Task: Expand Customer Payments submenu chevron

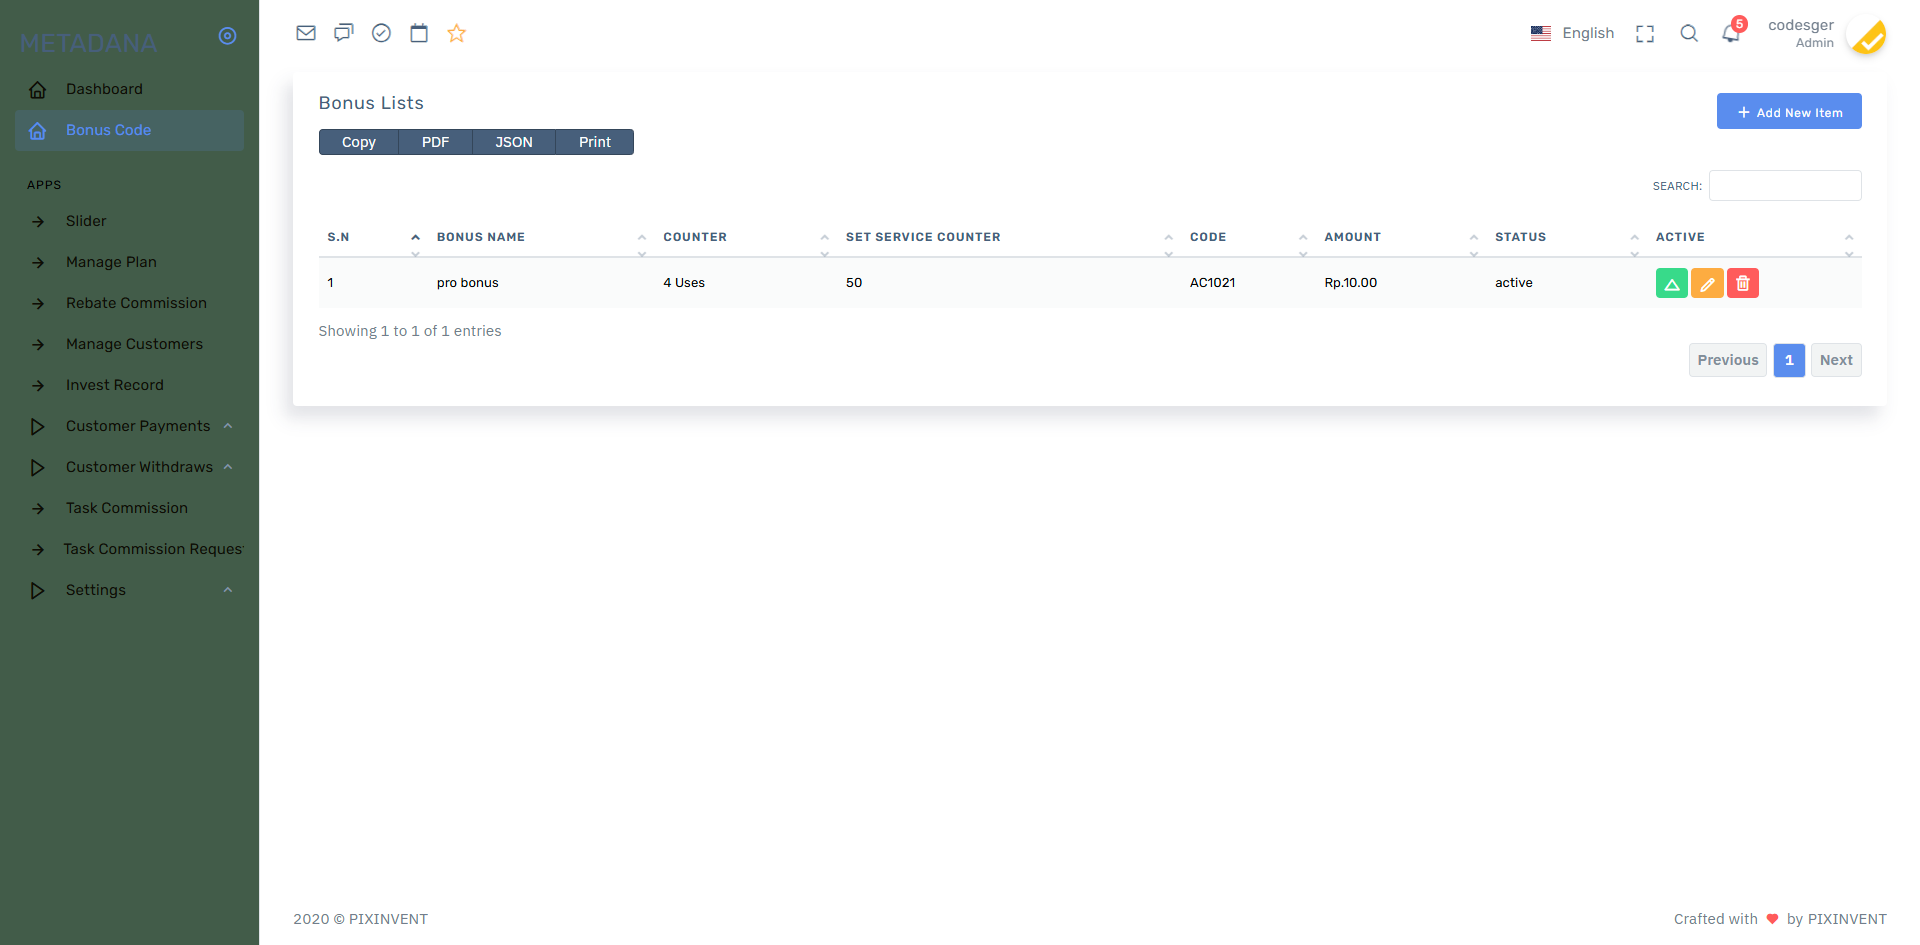Action: [x=228, y=426]
